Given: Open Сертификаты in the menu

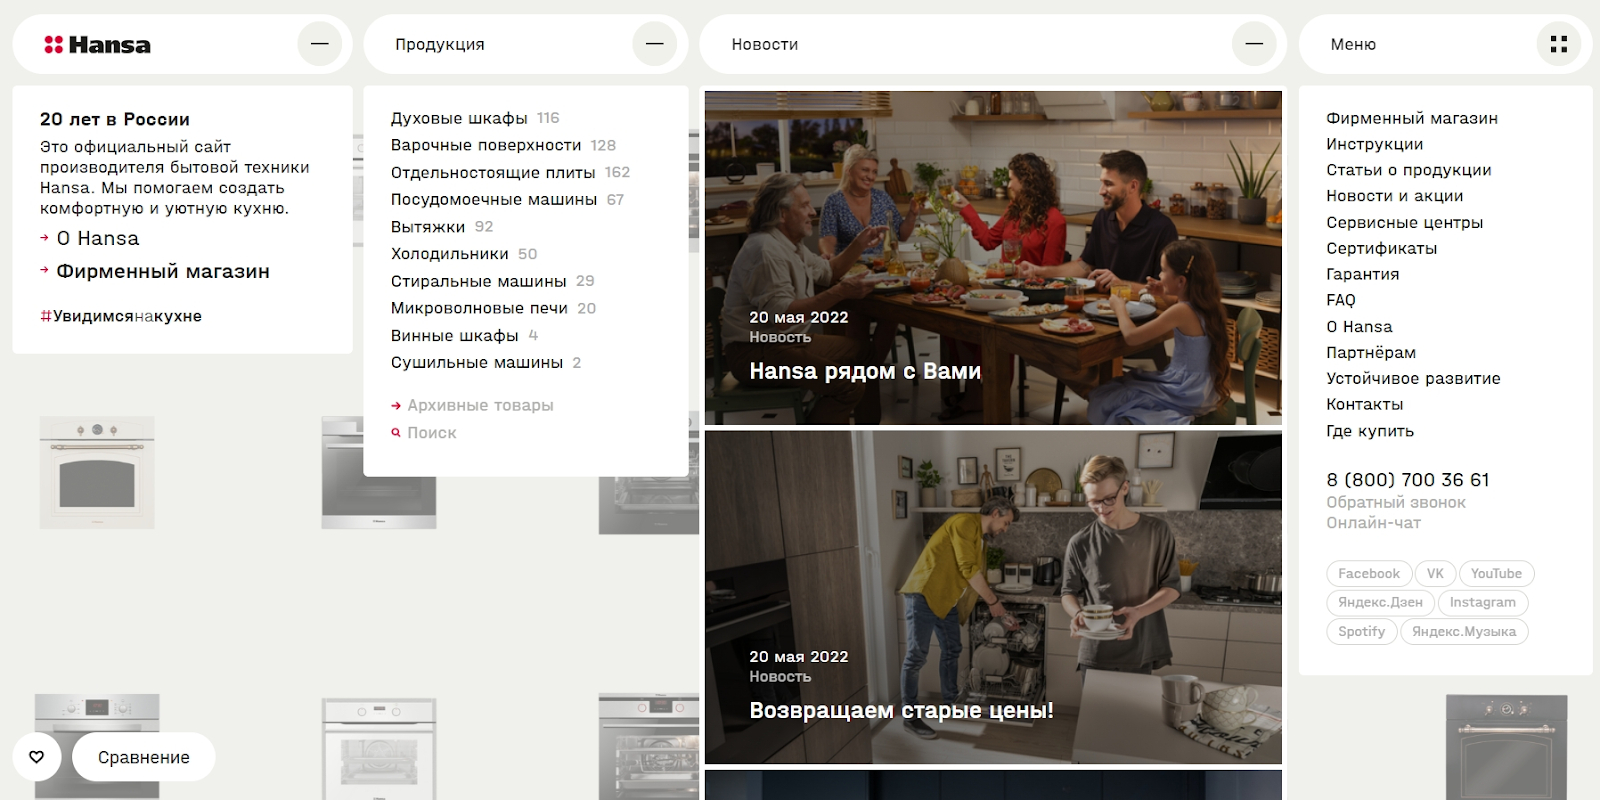Looking at the screenshot, I should pyautogui.click(x=1382, y=248).
